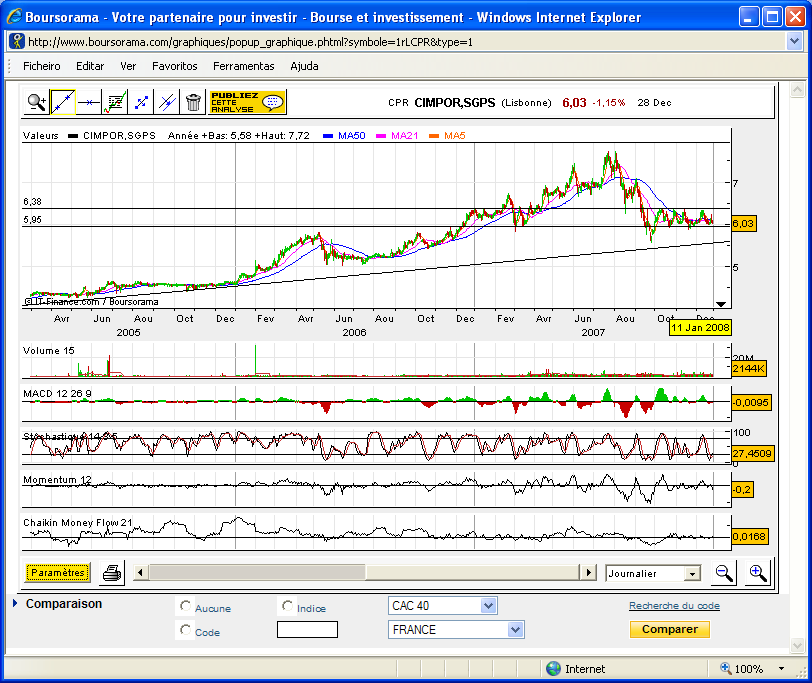The width and height of the screenshot is (812, 683).
Task: Click the CIMPOR,SGPS stock name header
Action: [455, 103]
